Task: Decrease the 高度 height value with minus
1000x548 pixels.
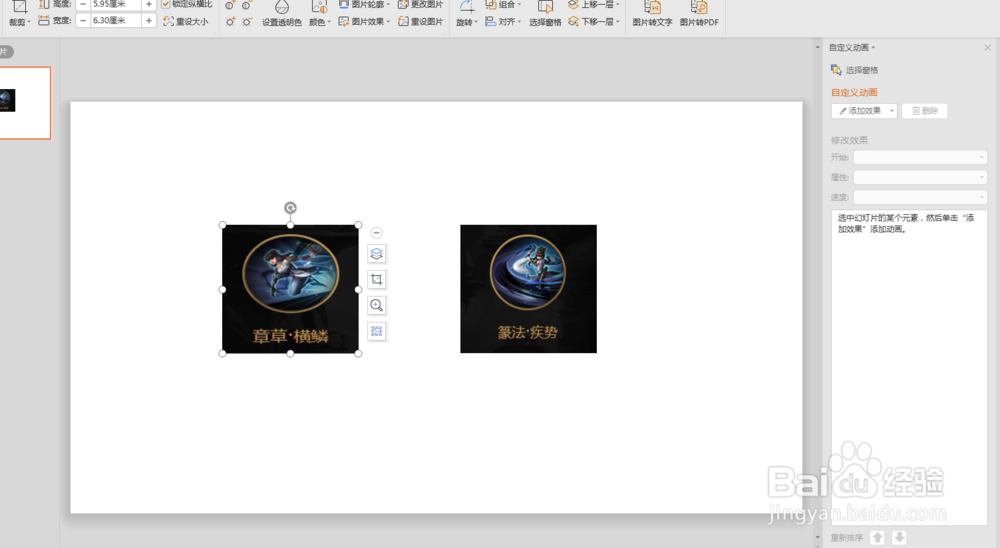Action: point(83,4)
